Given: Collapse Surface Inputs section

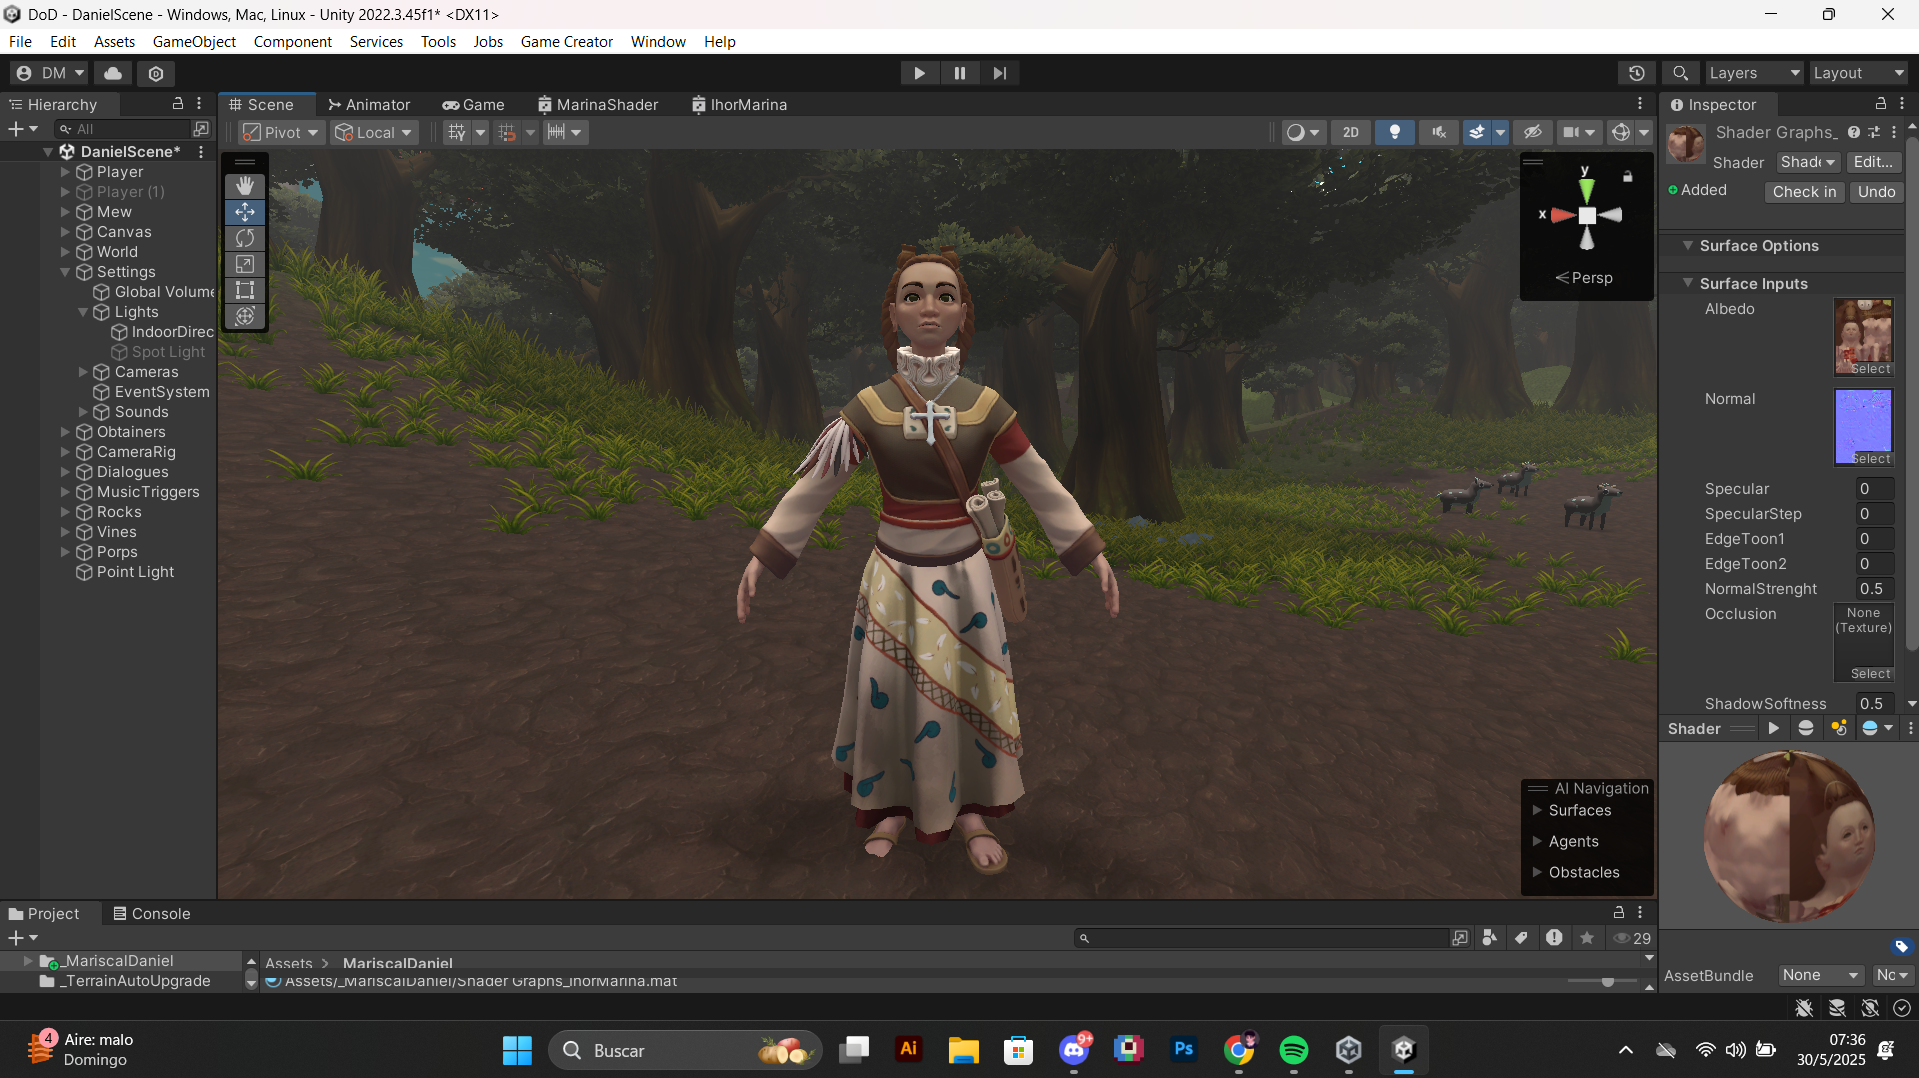Looking at the screenshot, I should pos(1688,284).
